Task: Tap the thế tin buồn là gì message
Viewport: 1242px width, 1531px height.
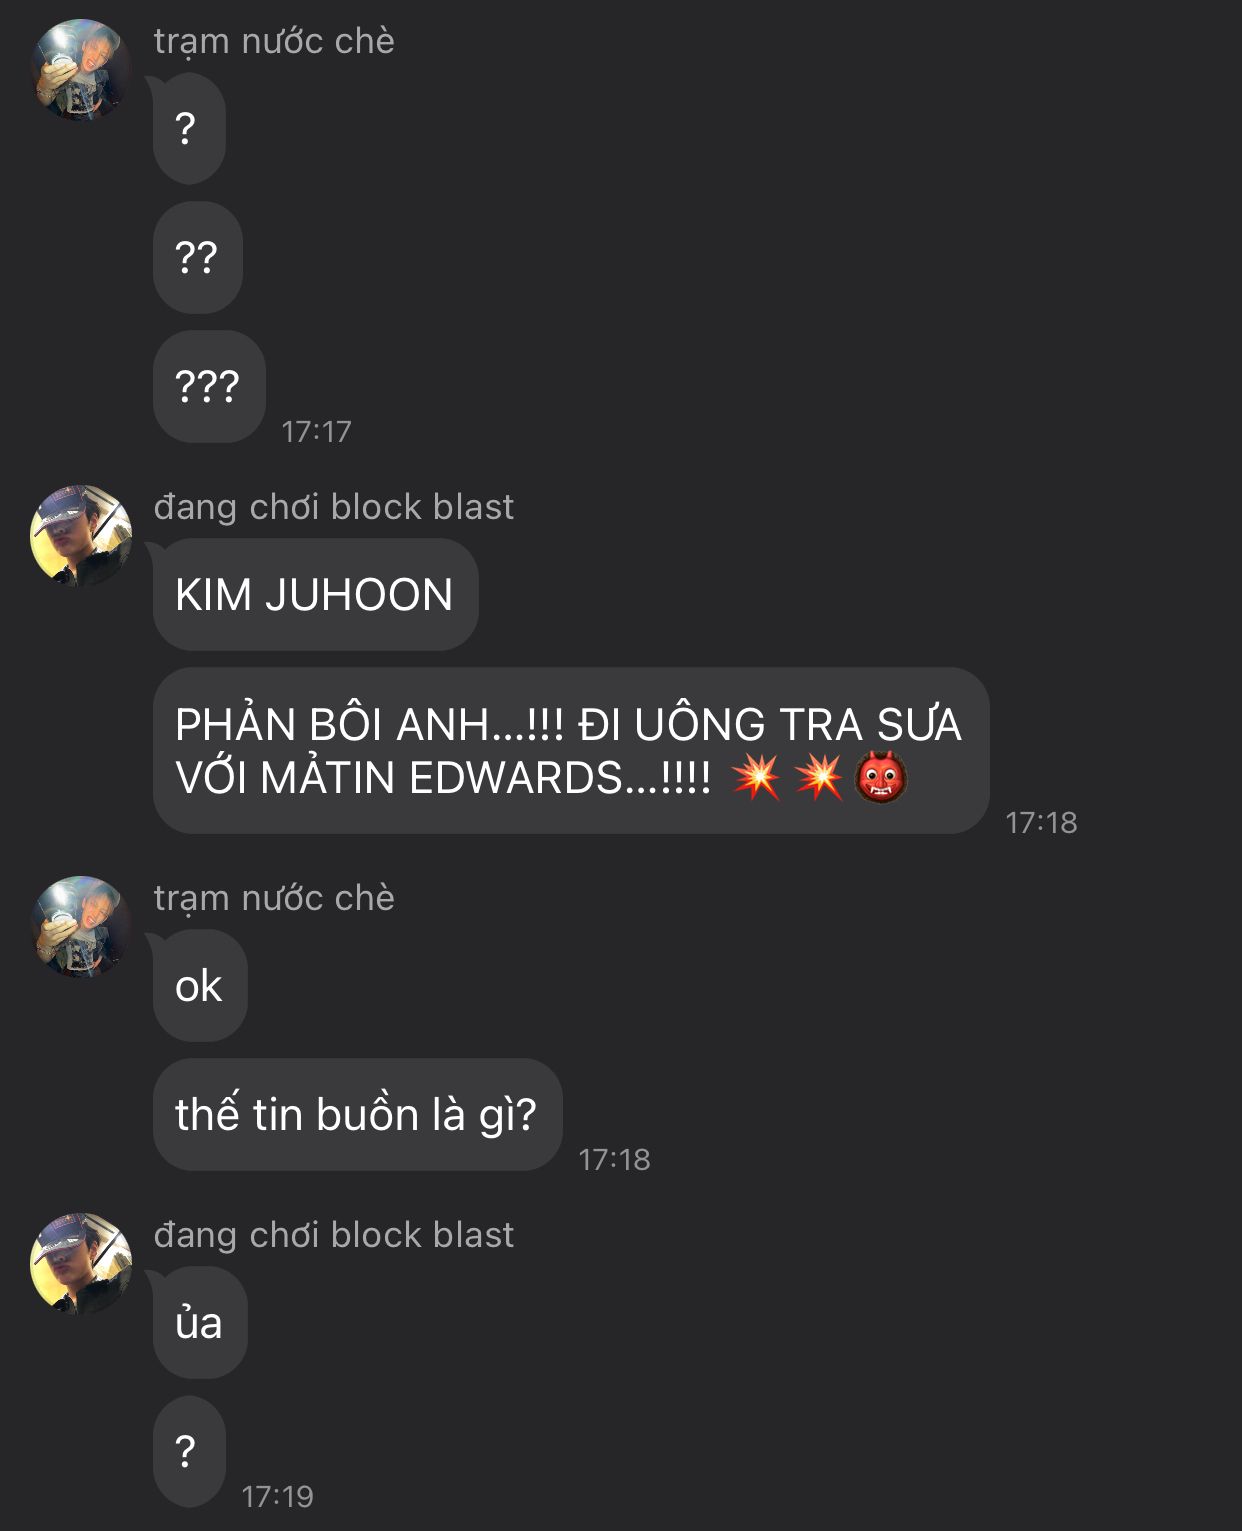Action: [x=357, y=1115]
